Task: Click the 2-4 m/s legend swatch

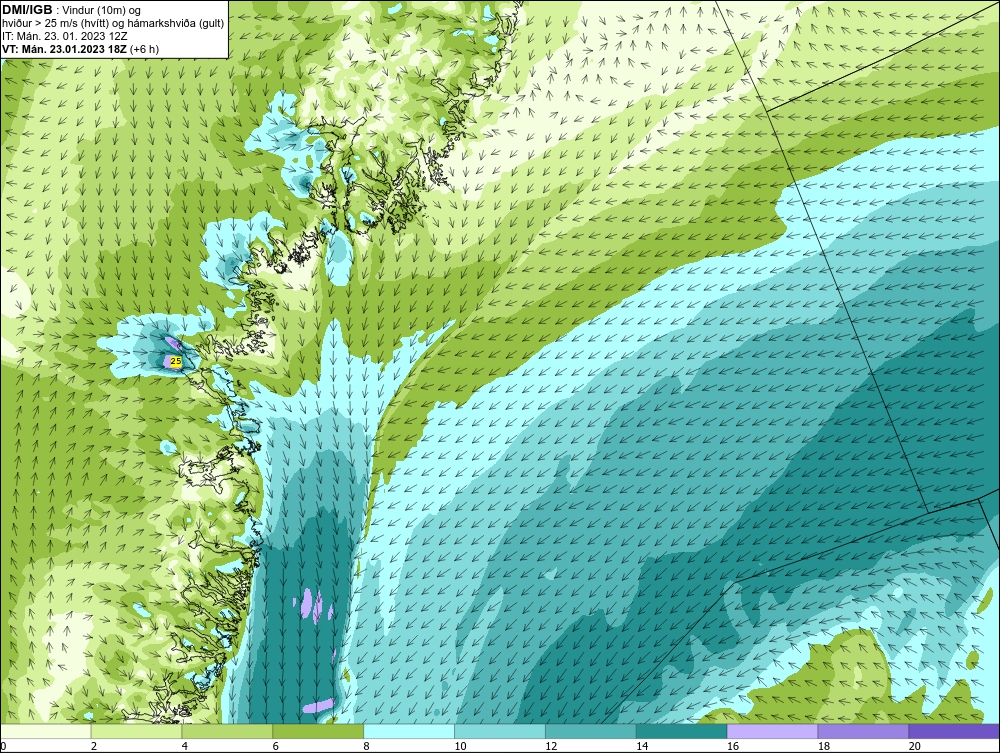Action: tap(136, 731)
